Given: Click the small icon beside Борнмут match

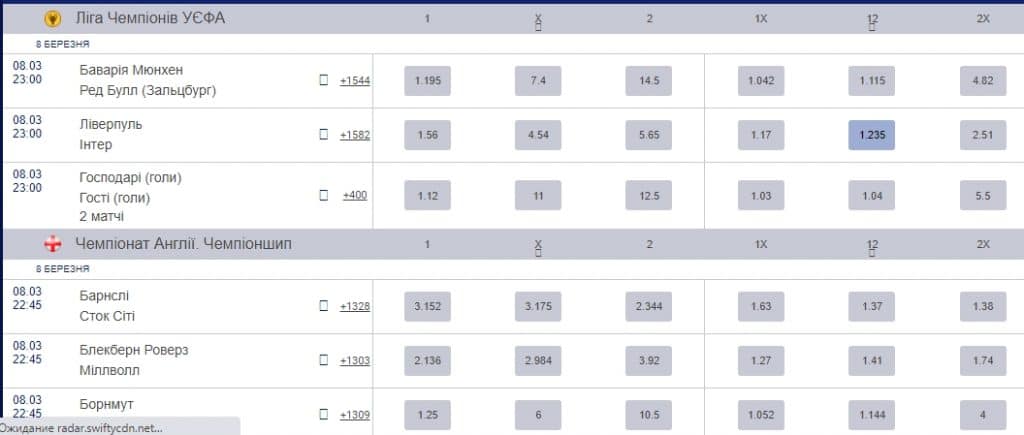Looking at the screenshot, I should pos(323,414).
